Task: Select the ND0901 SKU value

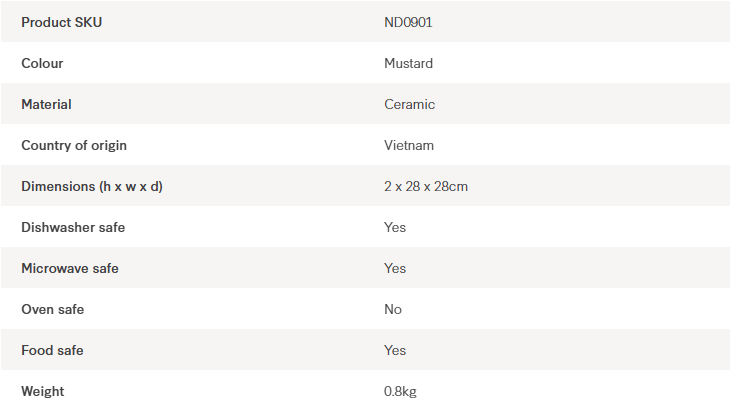Action: pos(408,22)
